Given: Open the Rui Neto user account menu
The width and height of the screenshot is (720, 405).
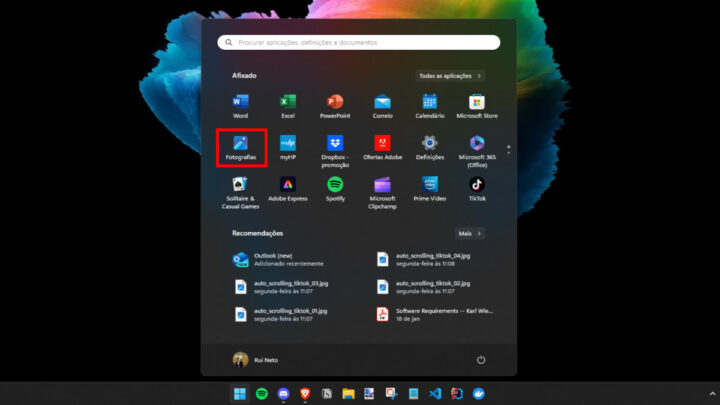Looking at the screenshot, I should pyautogui.click(x=255, y=360).
